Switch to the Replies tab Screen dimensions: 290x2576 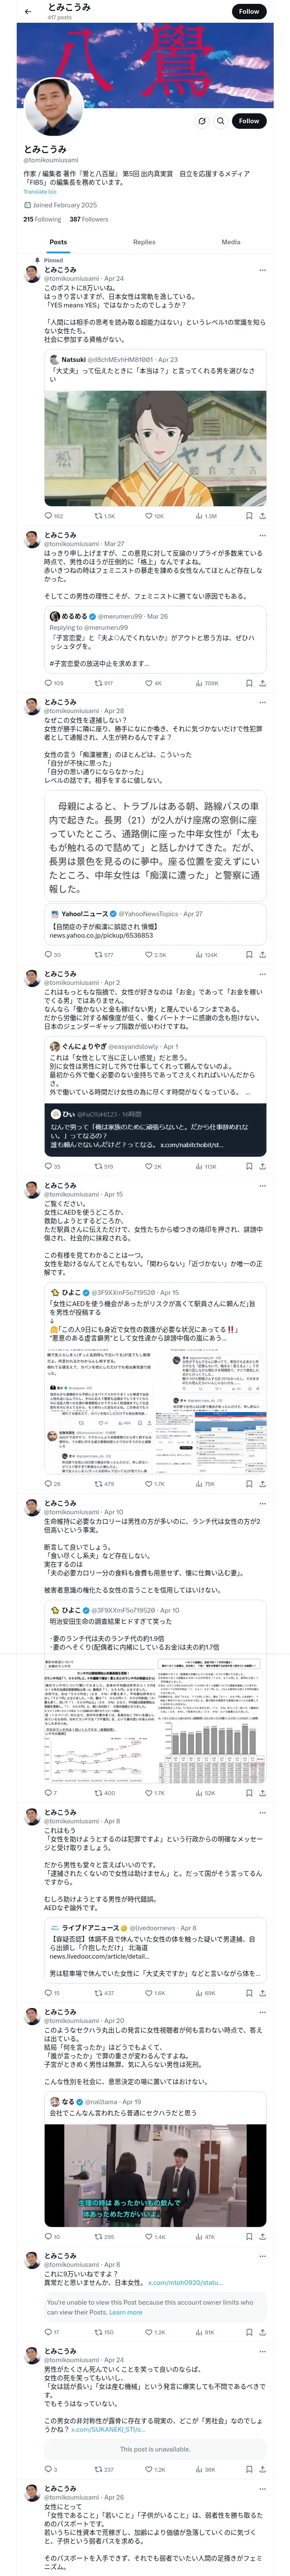tap(144, 242)
